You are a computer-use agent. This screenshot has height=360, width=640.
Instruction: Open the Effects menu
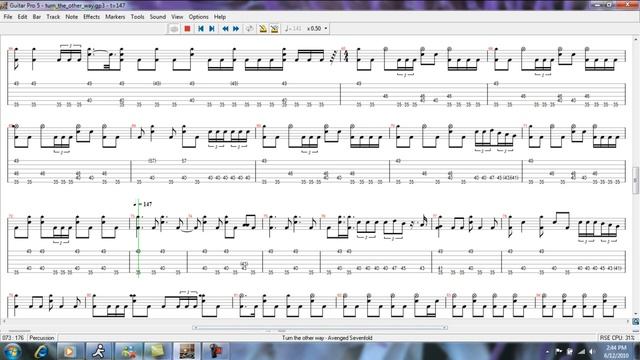coord(91,17)
